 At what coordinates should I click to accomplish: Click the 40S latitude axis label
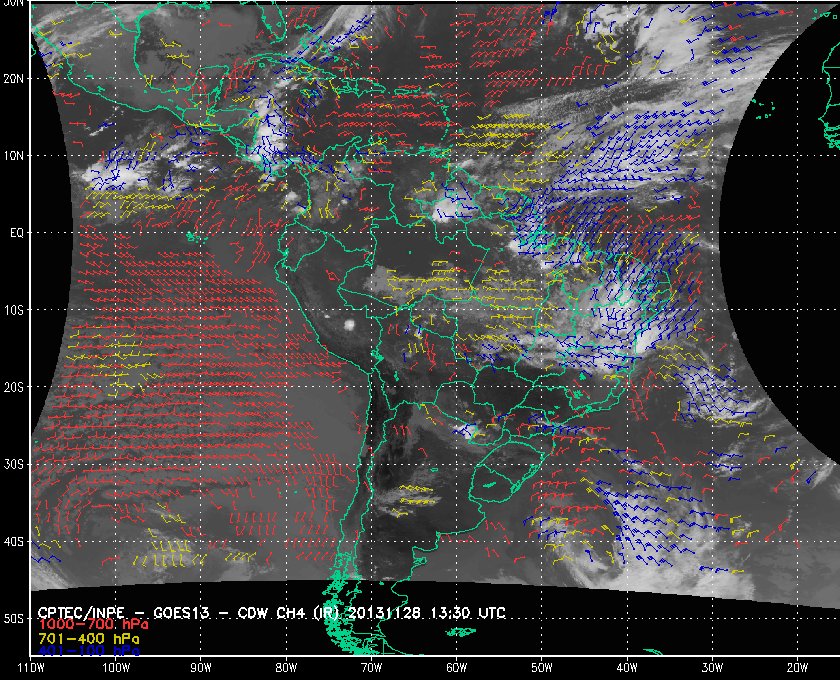pyautogui.click(x=13, y=542)
